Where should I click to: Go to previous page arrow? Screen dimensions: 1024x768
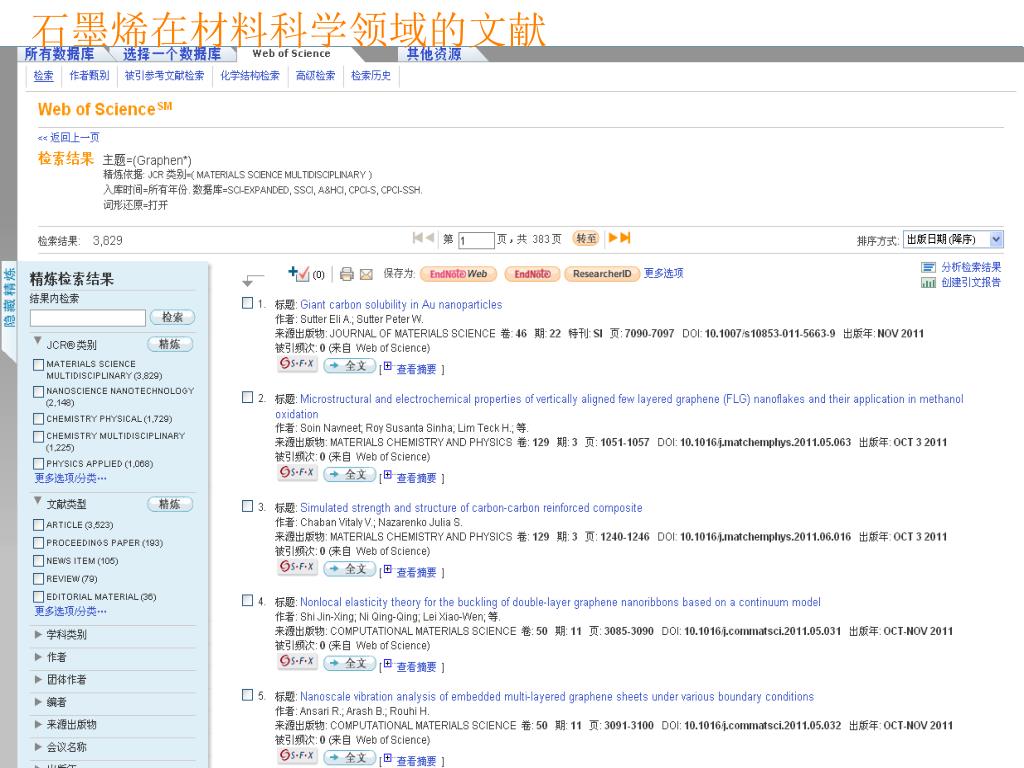tap(430, 238)
